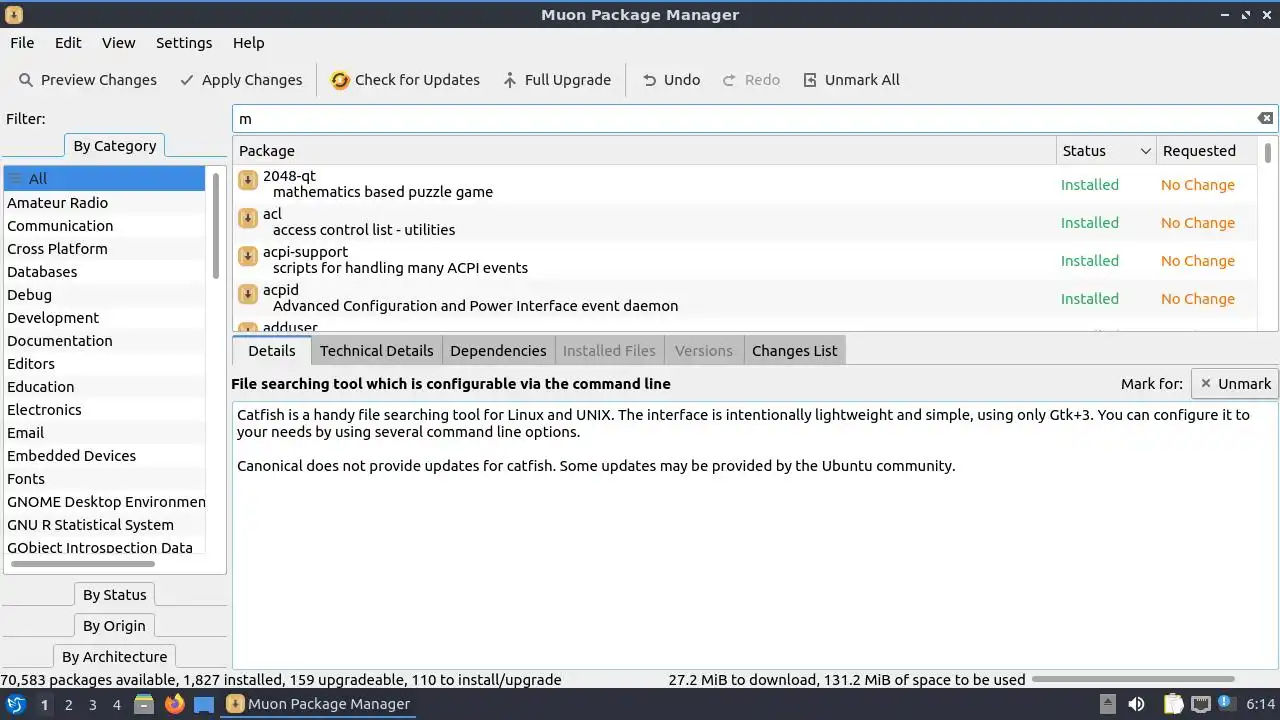
Task: Select the Documentation category
Action: (104, 341)
